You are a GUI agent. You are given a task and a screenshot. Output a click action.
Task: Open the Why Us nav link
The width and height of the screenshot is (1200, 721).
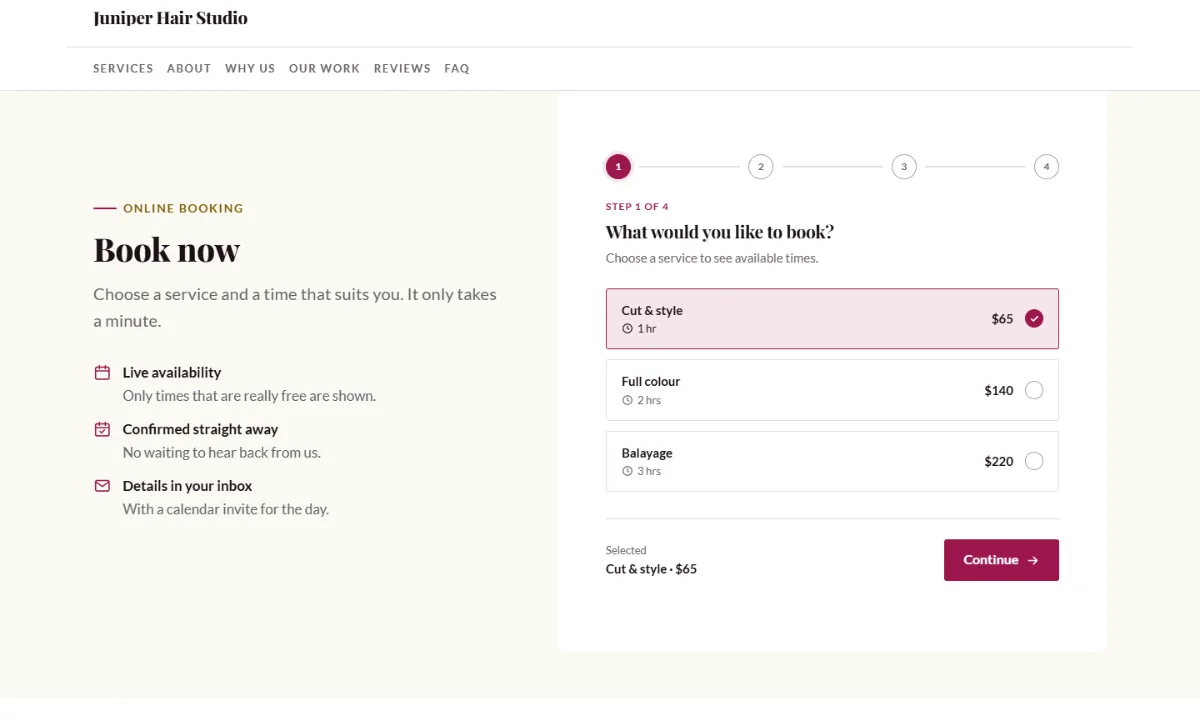tap(250, 69)
